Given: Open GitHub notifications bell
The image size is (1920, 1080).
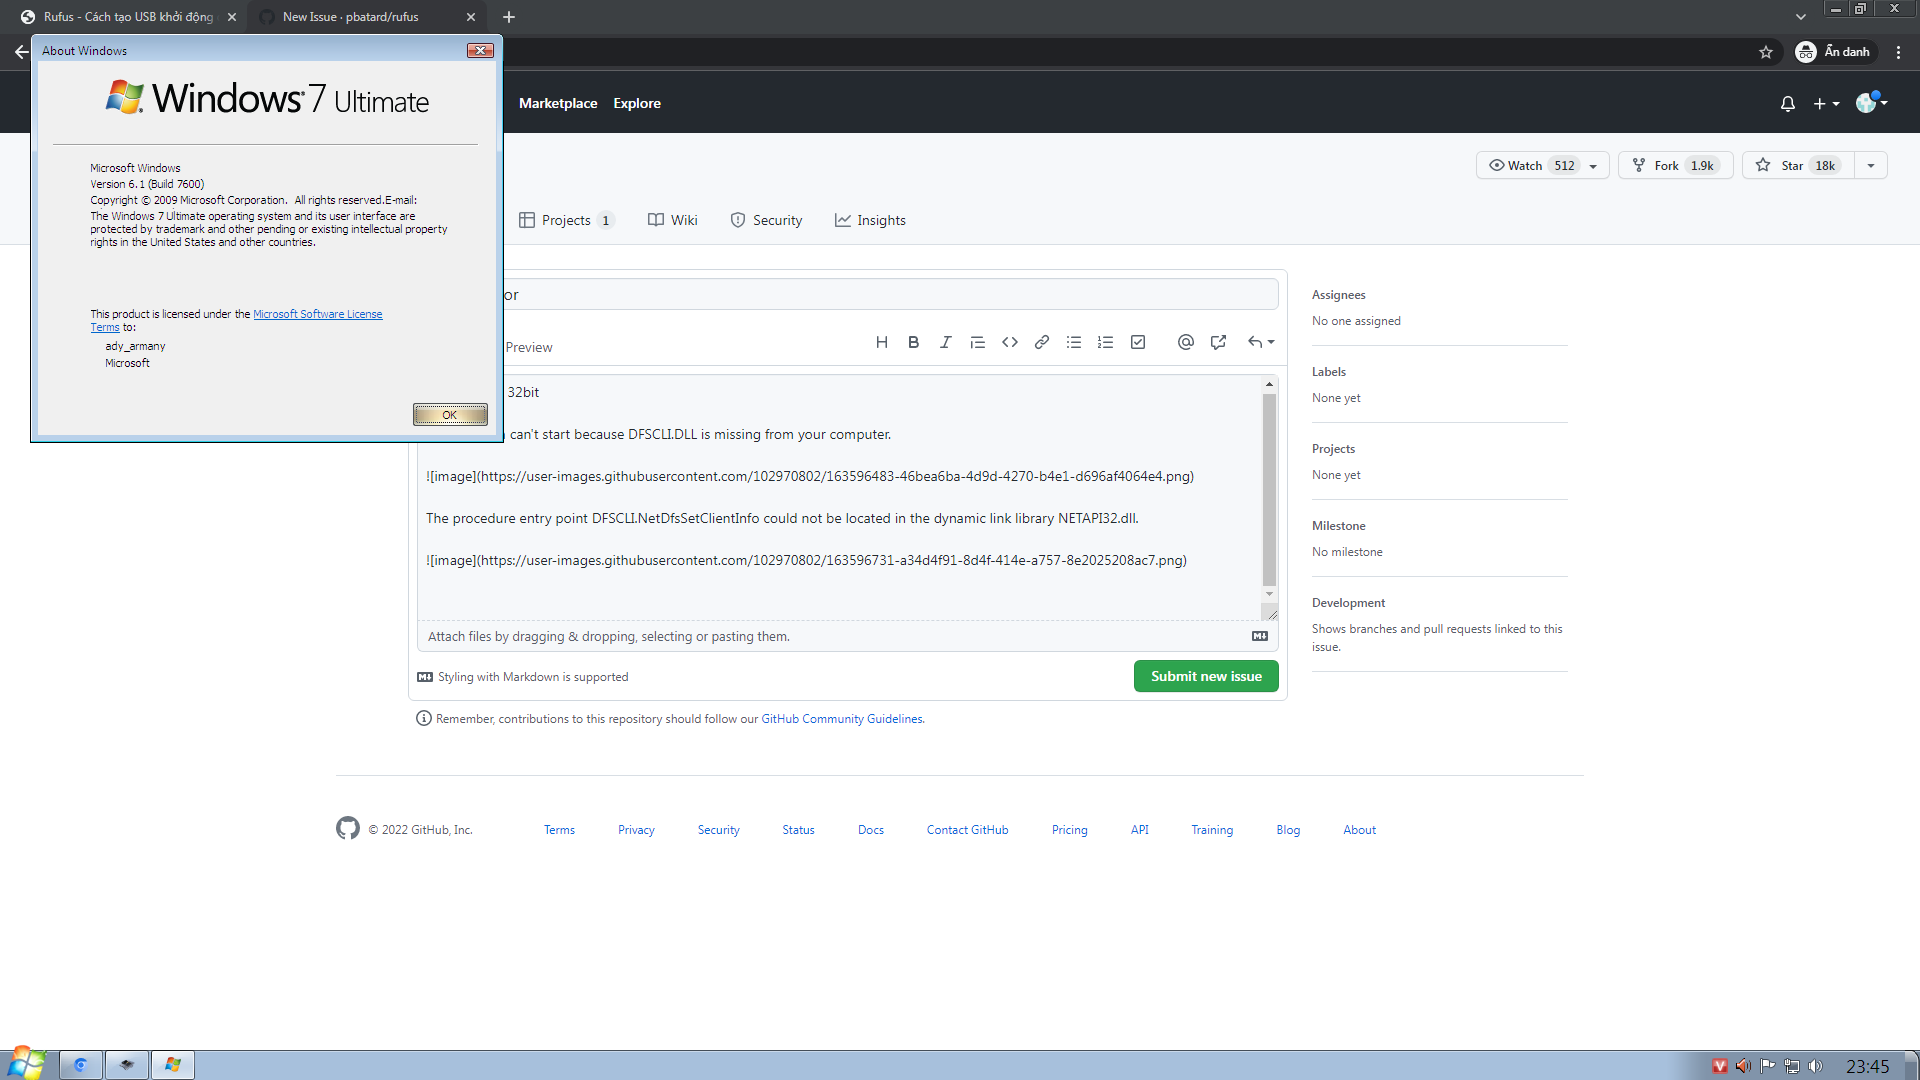Looking at the screenshot, I should coord(1788,103).
